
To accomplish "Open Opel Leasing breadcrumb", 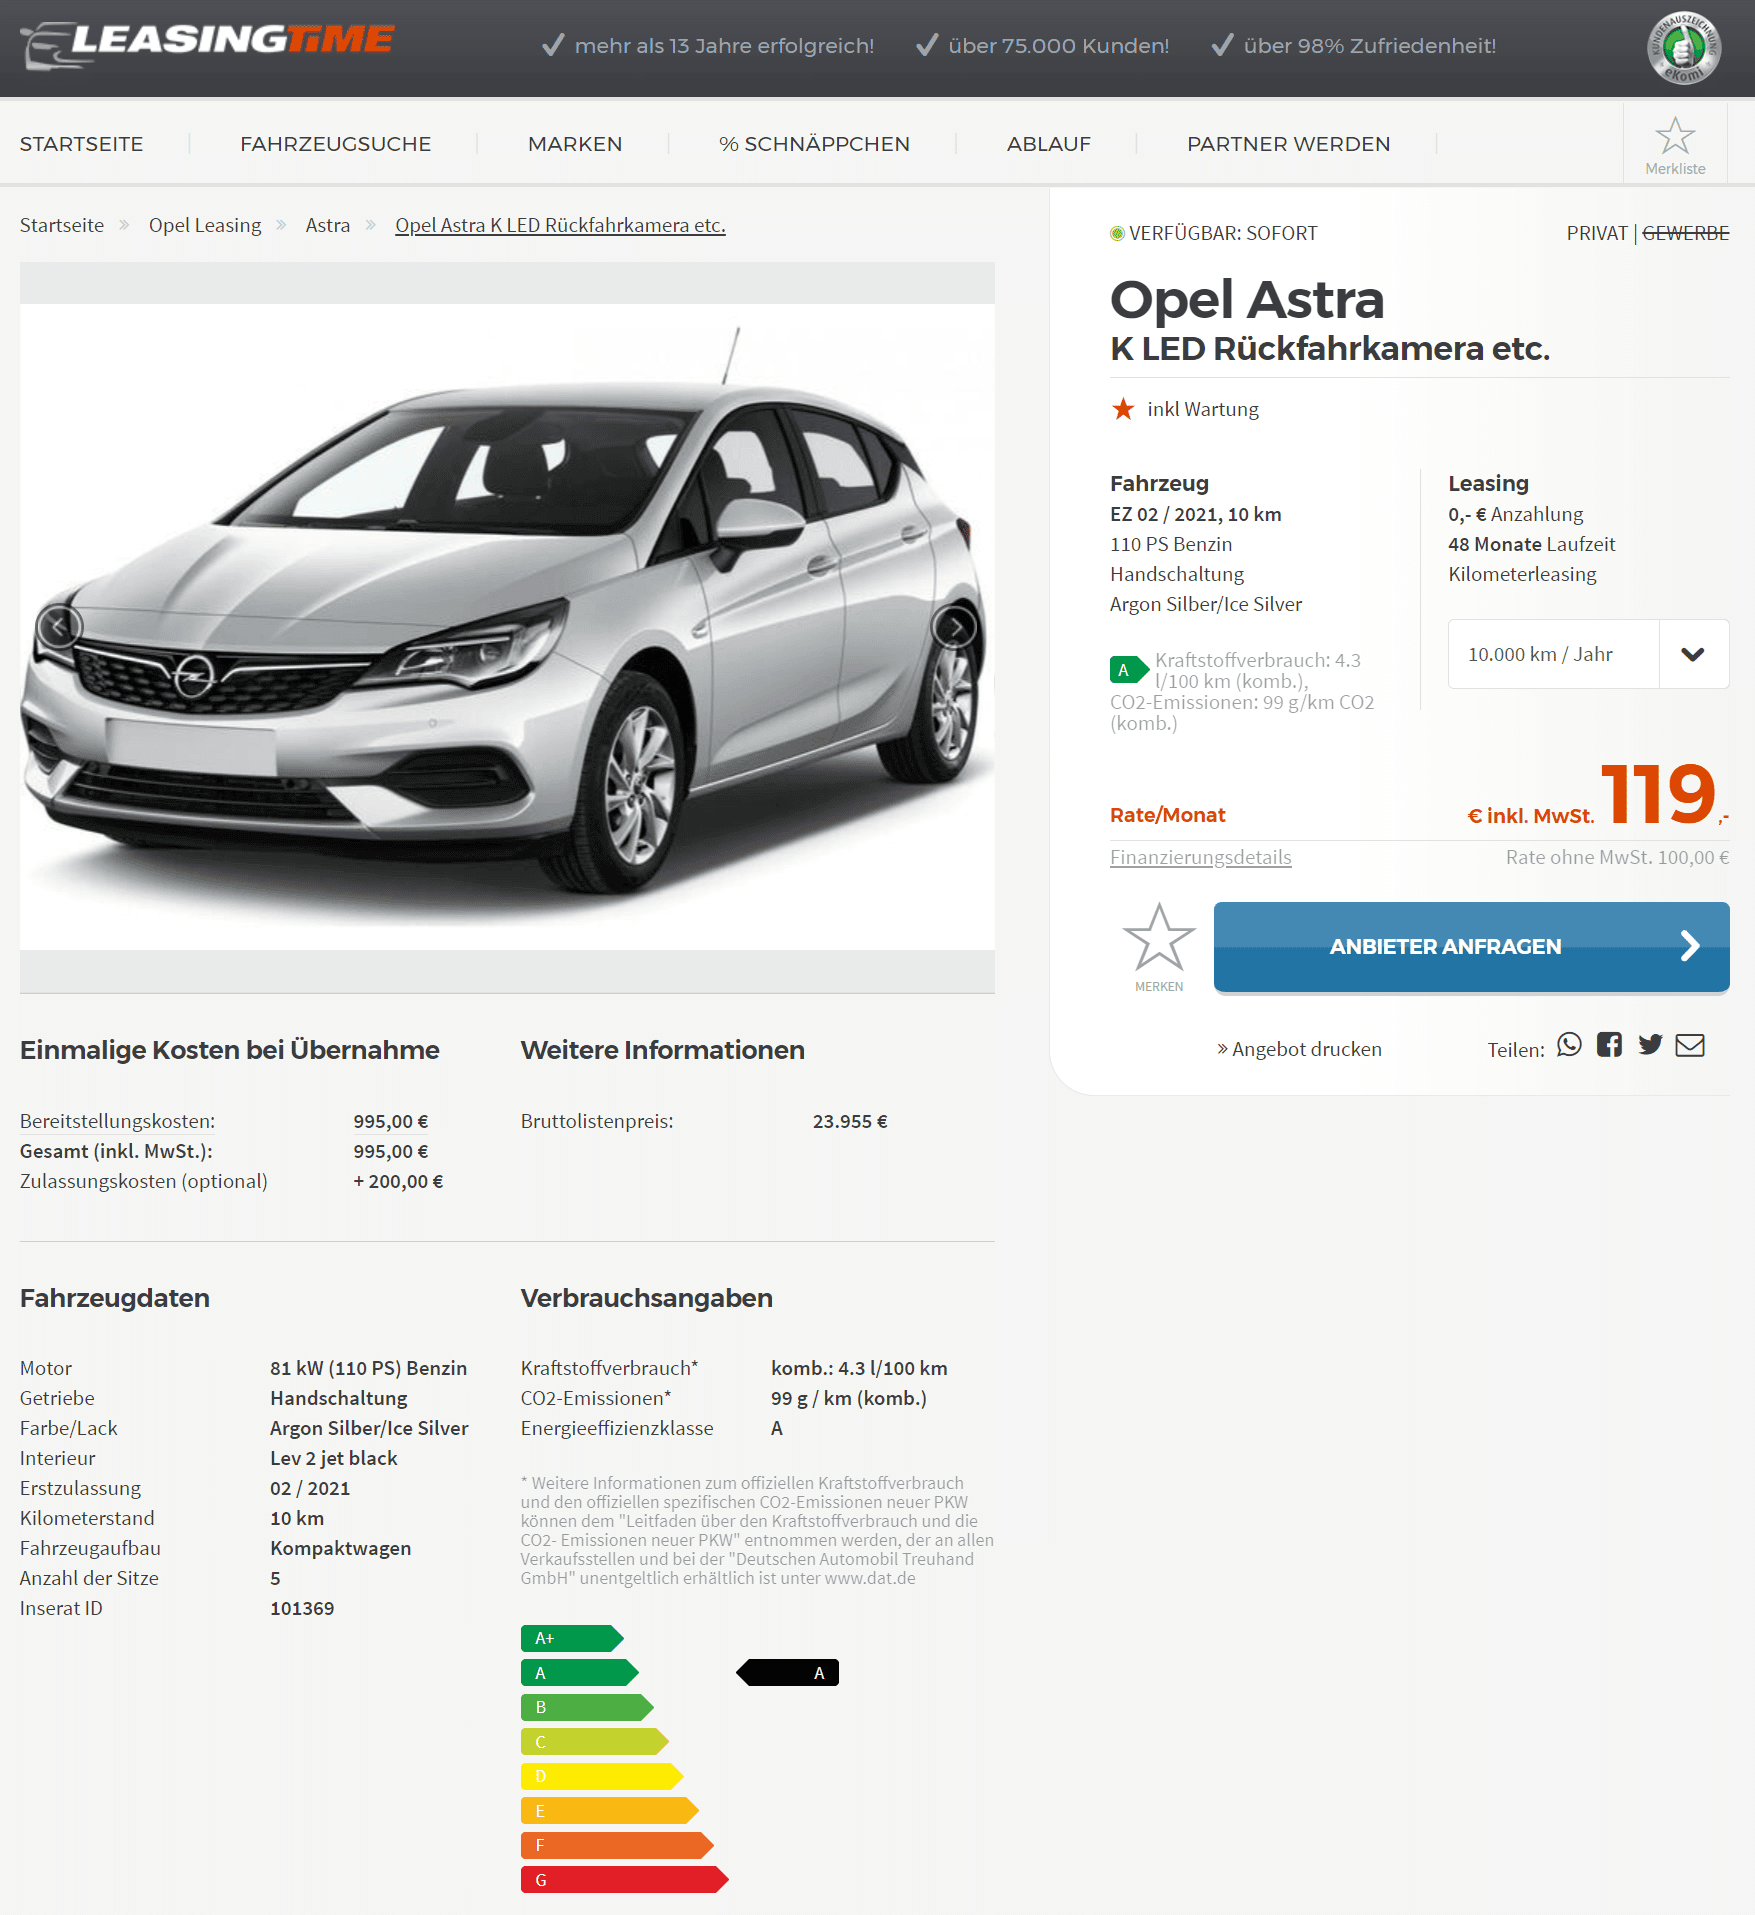I will coord(205,225).
